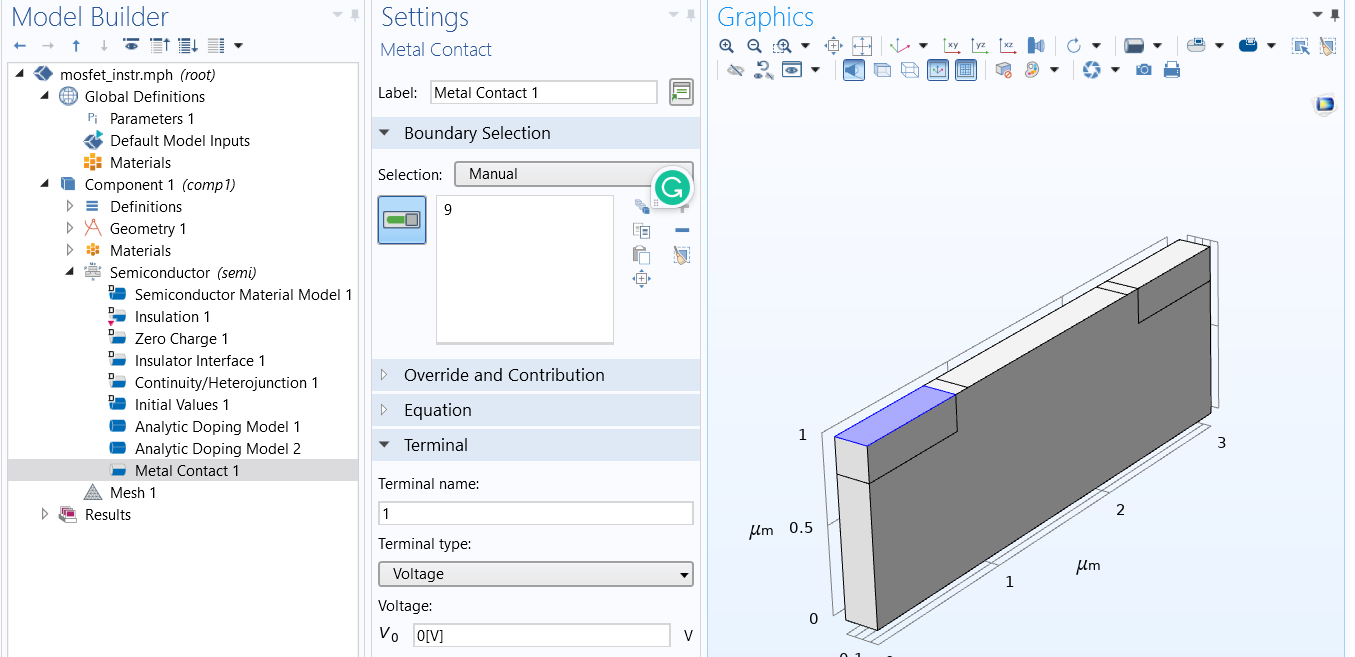Click the Model Builder Show eye icon

[x=131, y=46]
